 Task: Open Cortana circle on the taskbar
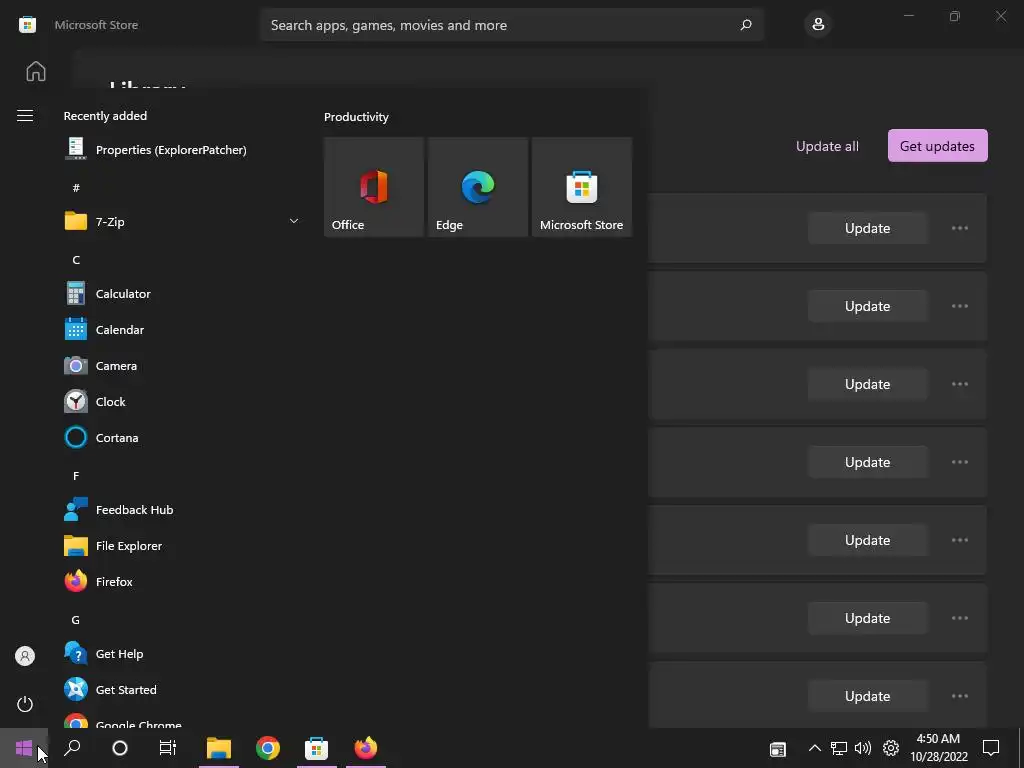pyautogui.click(x=120, y=748)
